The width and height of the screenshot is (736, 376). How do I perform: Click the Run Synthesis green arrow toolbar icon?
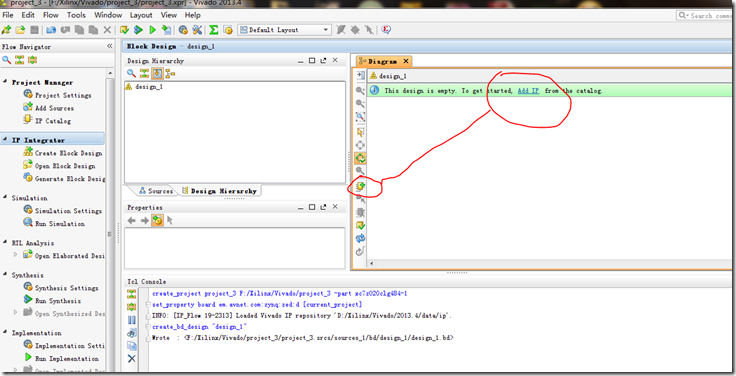138,30
